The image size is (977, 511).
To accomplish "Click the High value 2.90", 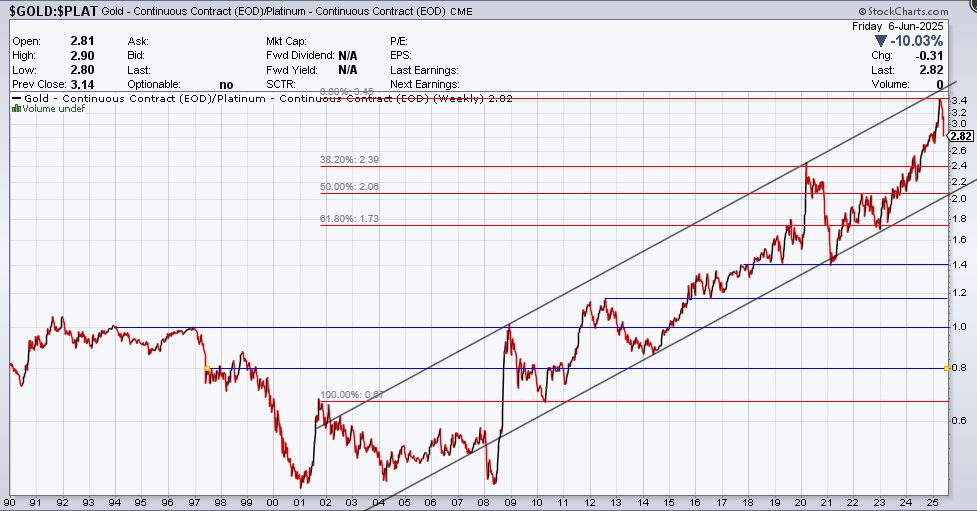I will click(82, 55).
